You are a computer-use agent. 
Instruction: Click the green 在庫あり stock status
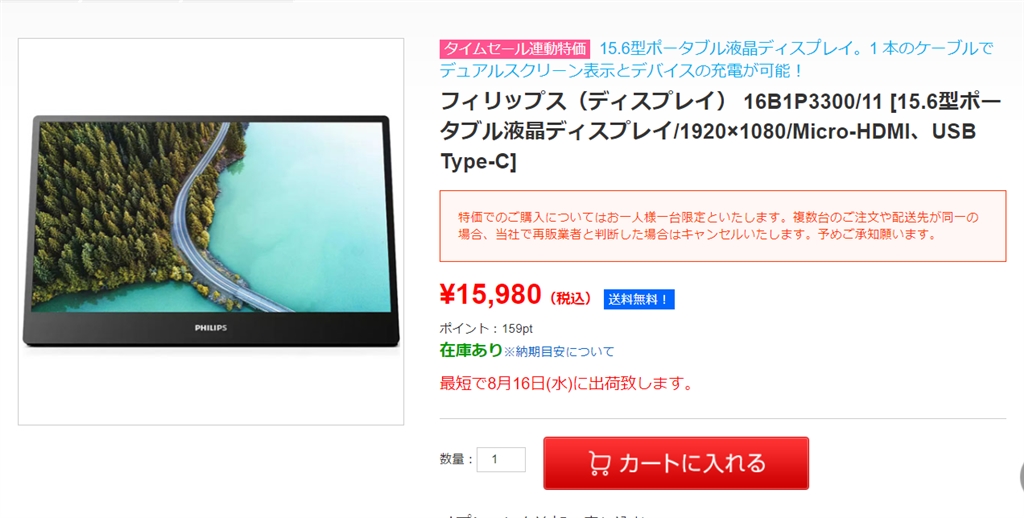[471, 351]
